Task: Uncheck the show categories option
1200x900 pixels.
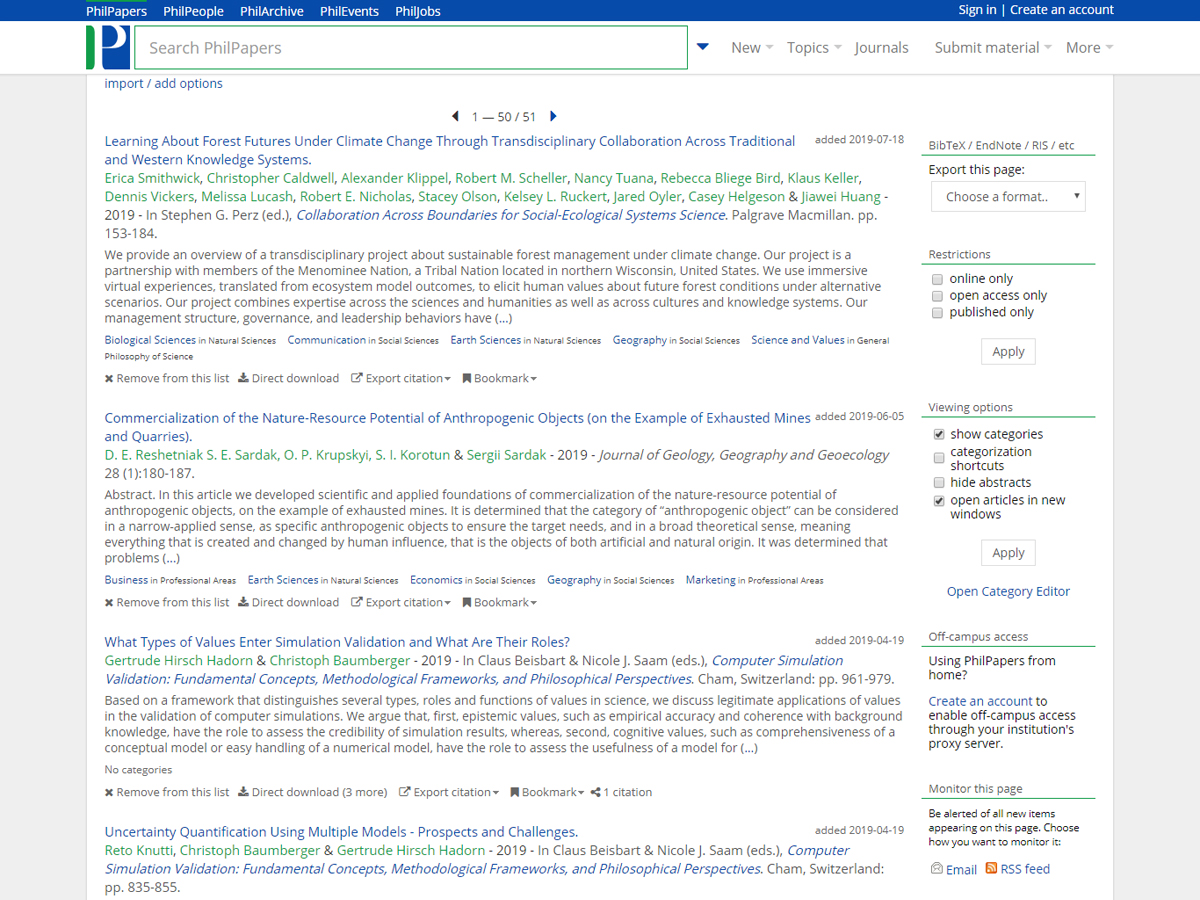Action: coord(938,435)
